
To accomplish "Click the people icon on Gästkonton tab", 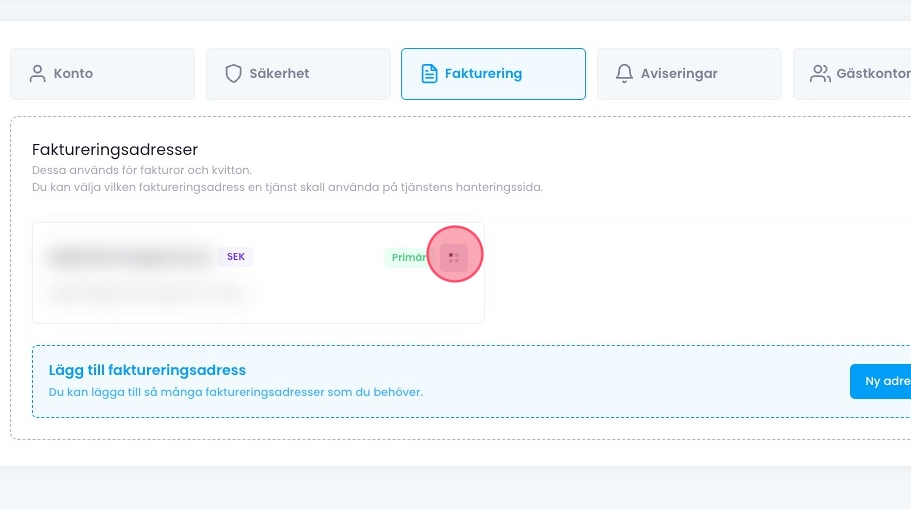I will 820,74.
